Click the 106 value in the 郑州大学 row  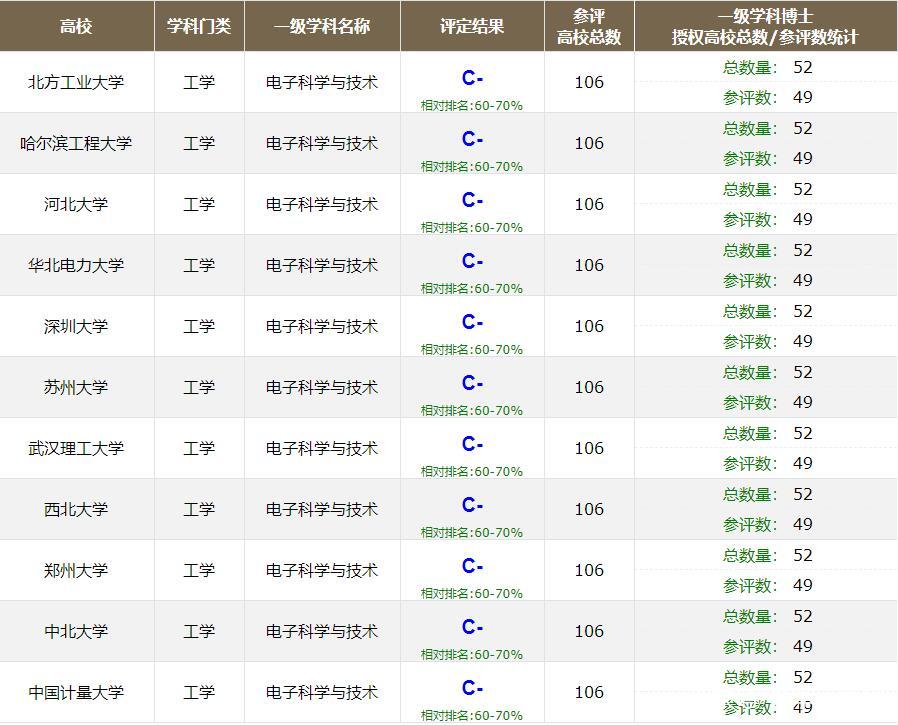[589, 570]
